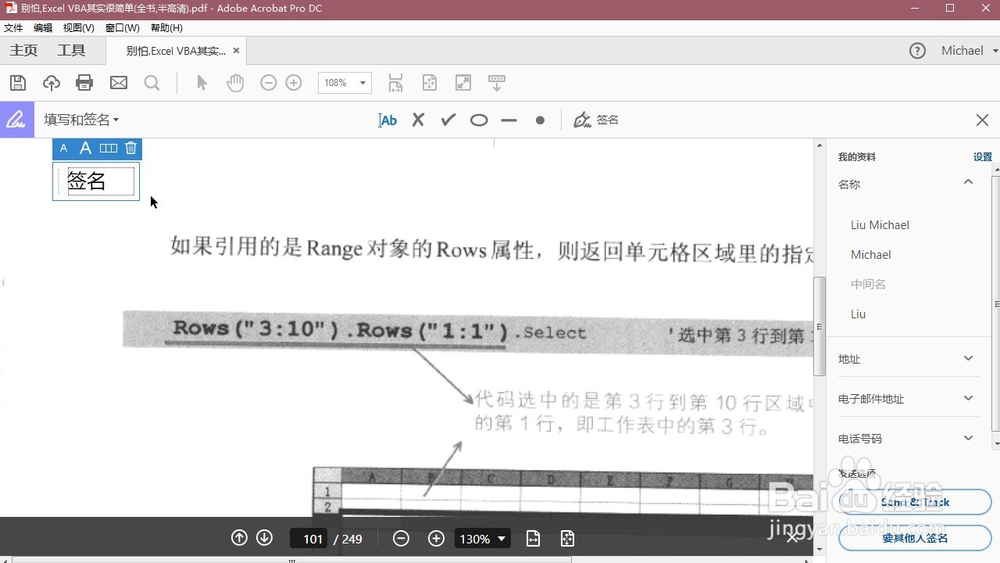The height and width of the screenshot is (563, 1000).
Task: Zoom out with the toolbar minus icon
Action: [268, 83]
